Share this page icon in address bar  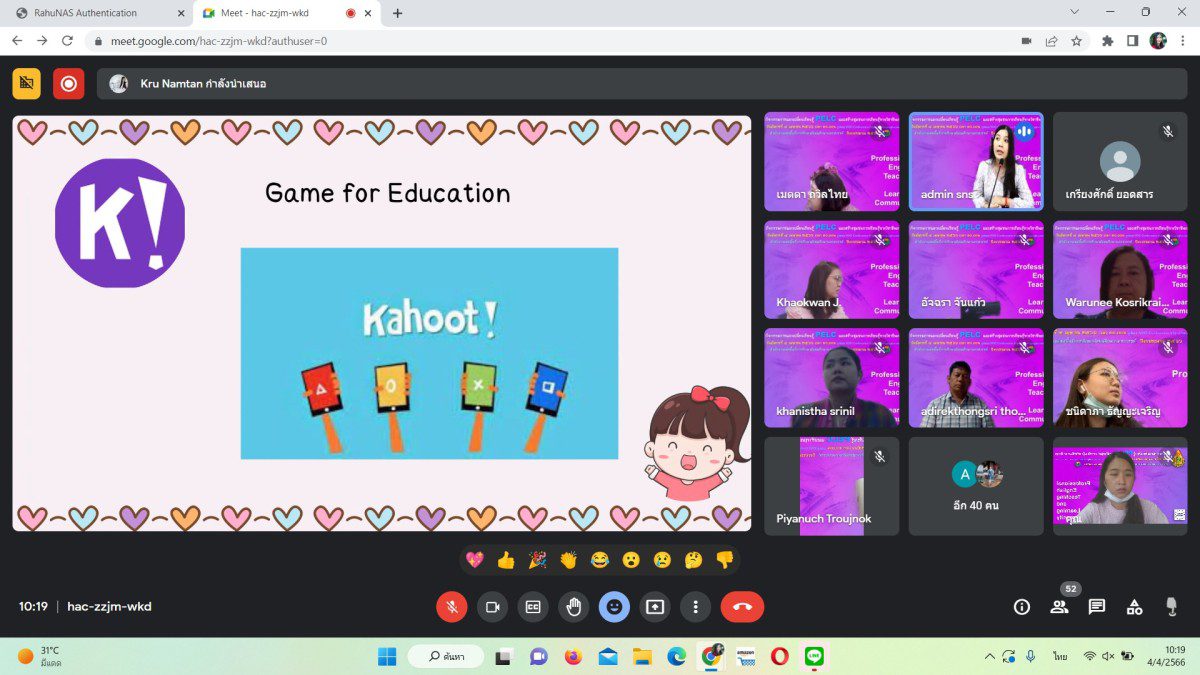1052,41
